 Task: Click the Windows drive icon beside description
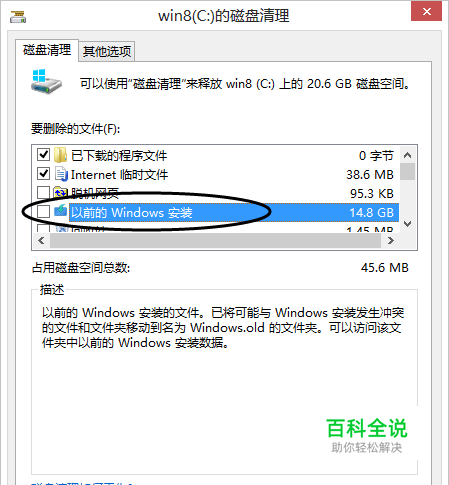[47, 81]
